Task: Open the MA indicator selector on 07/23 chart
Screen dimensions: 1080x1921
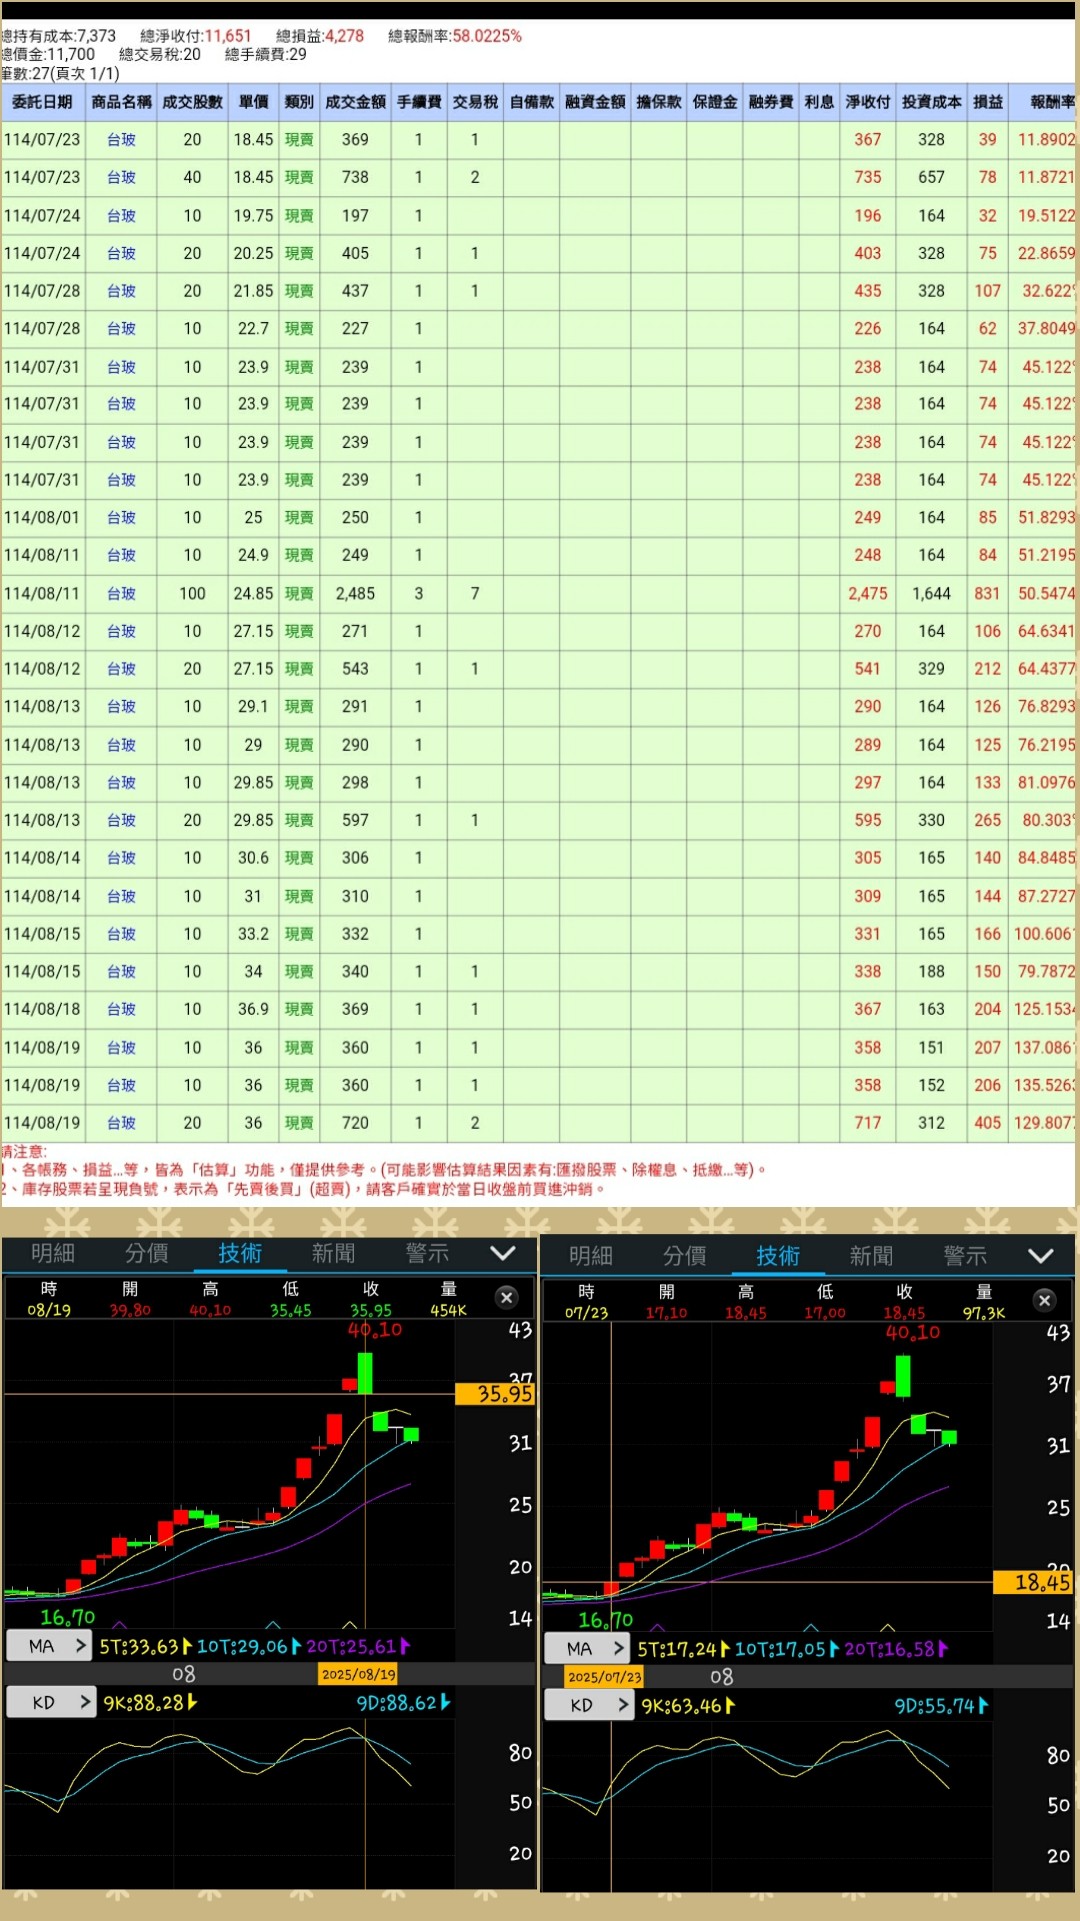Action: [x=587, y=1648]
